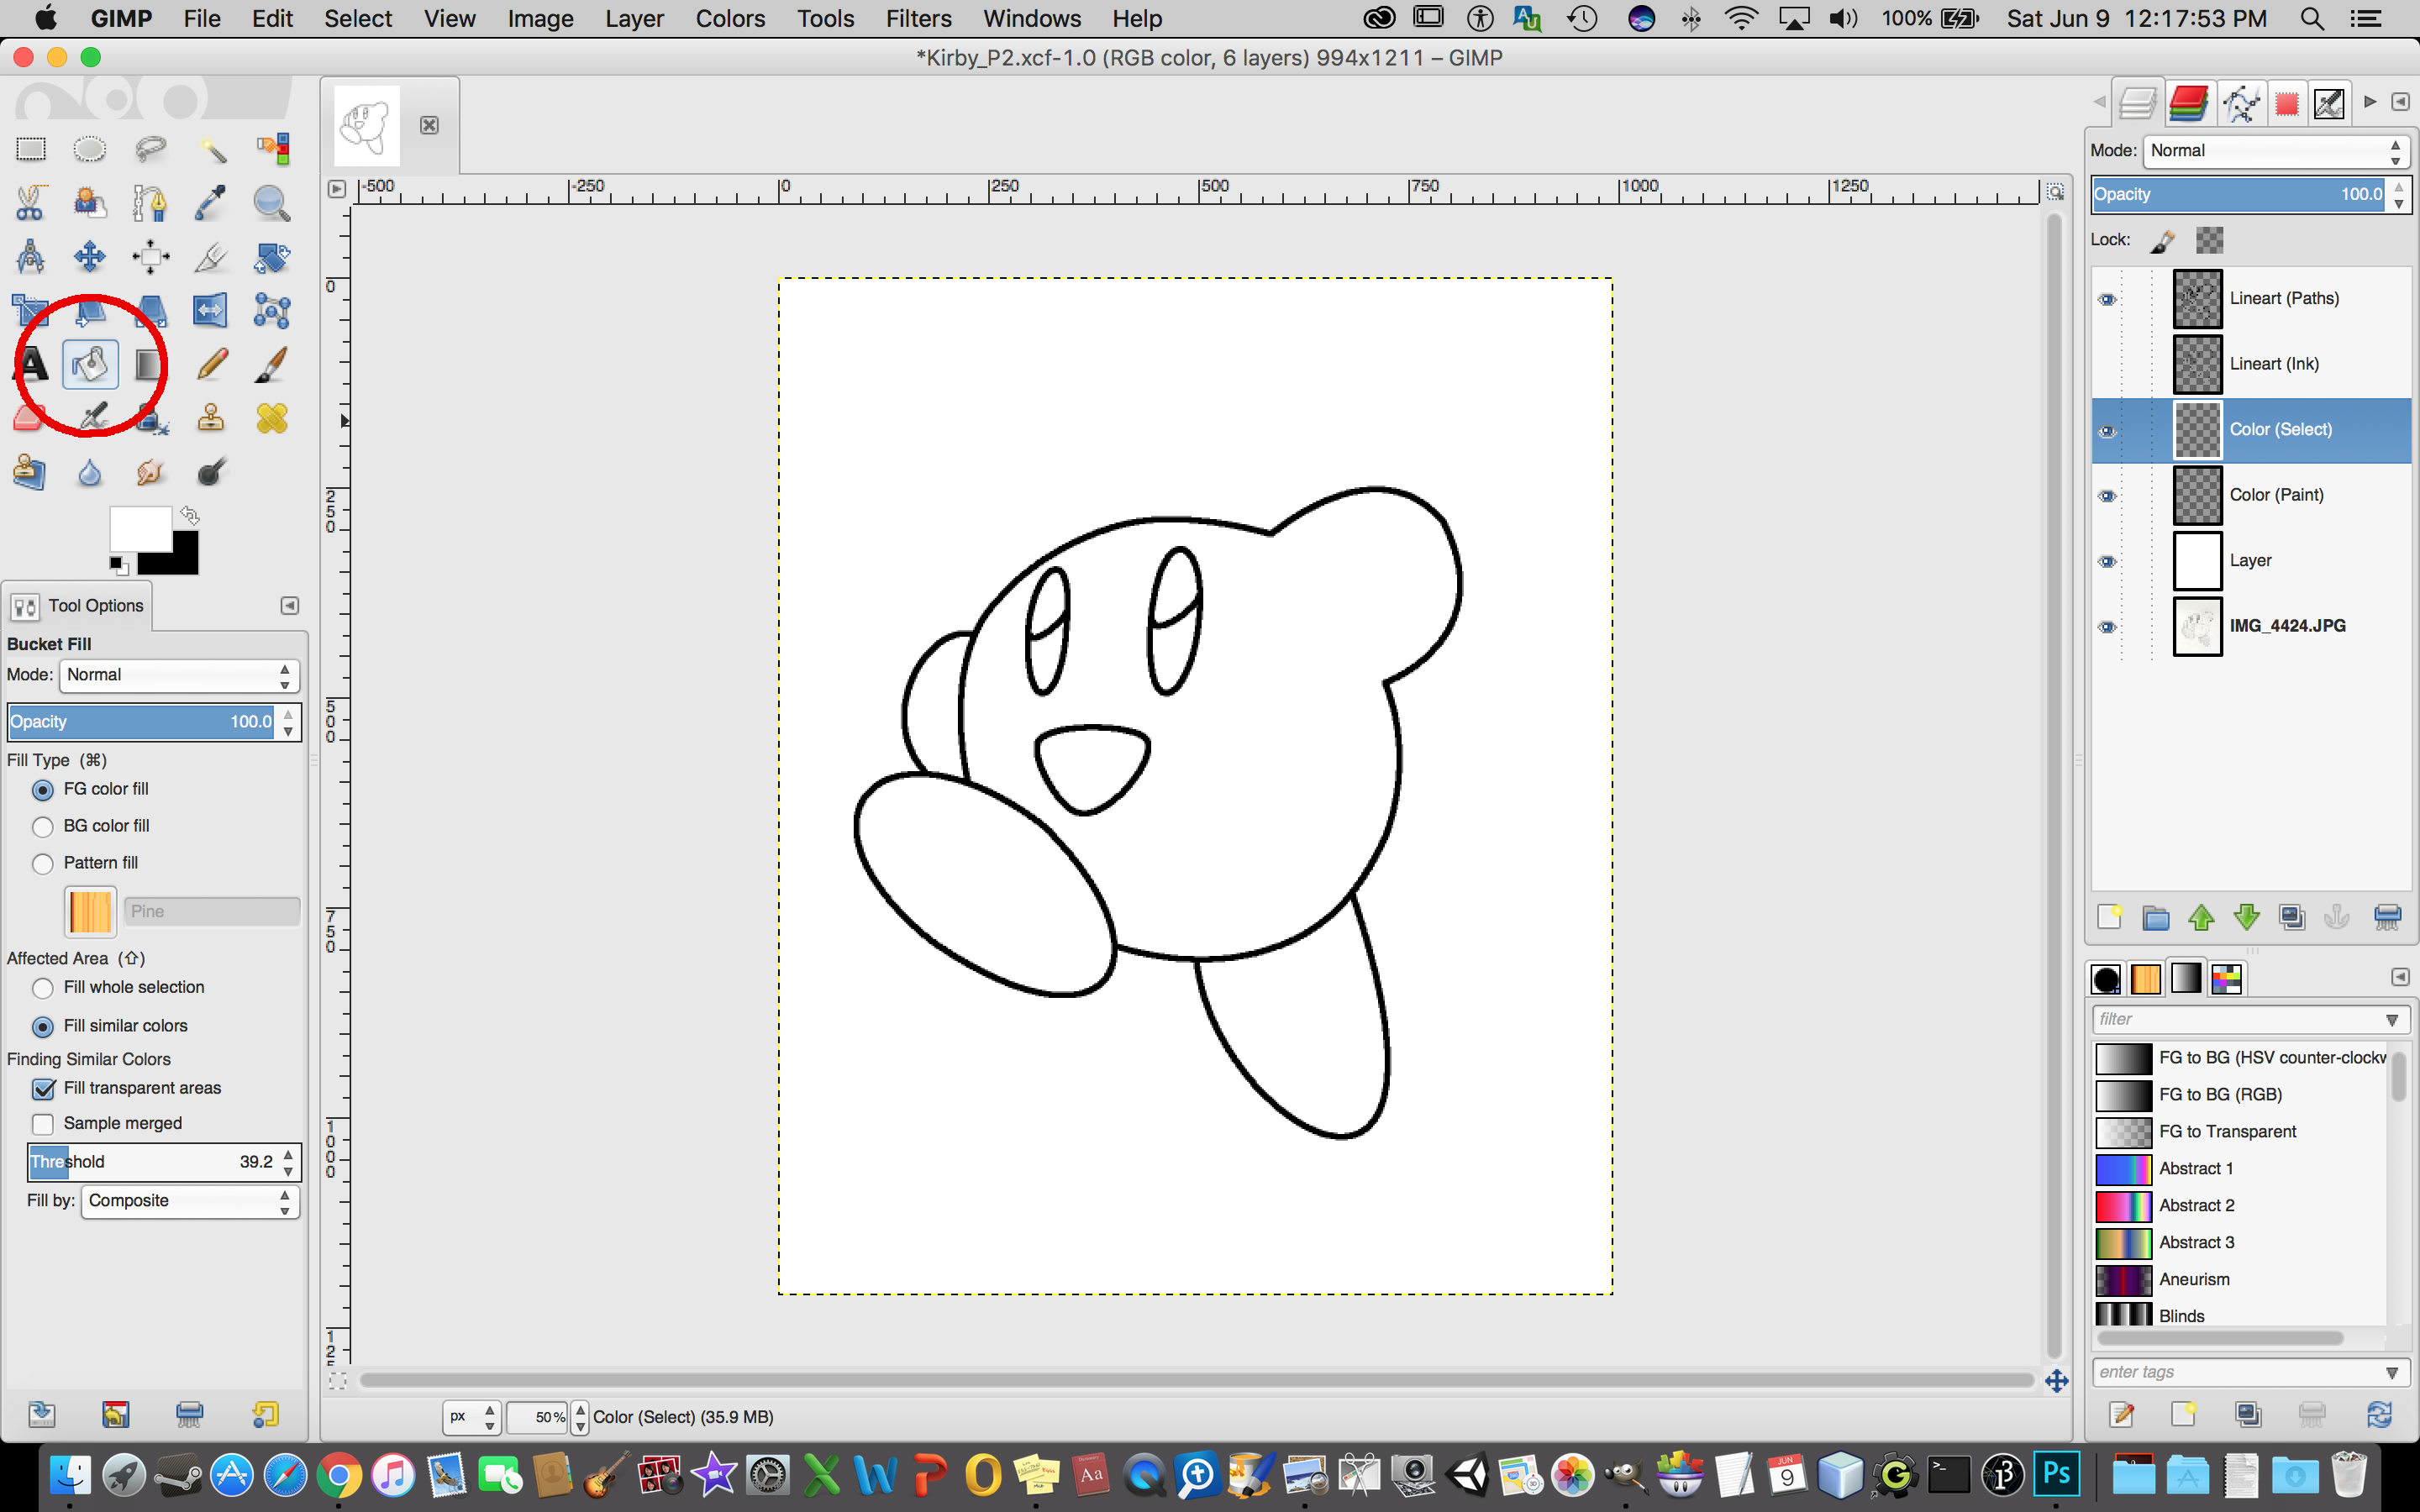Viewport: 2420px width, 1512px height.
Task: Choose Pattern fill option
Action: point(43,864)
